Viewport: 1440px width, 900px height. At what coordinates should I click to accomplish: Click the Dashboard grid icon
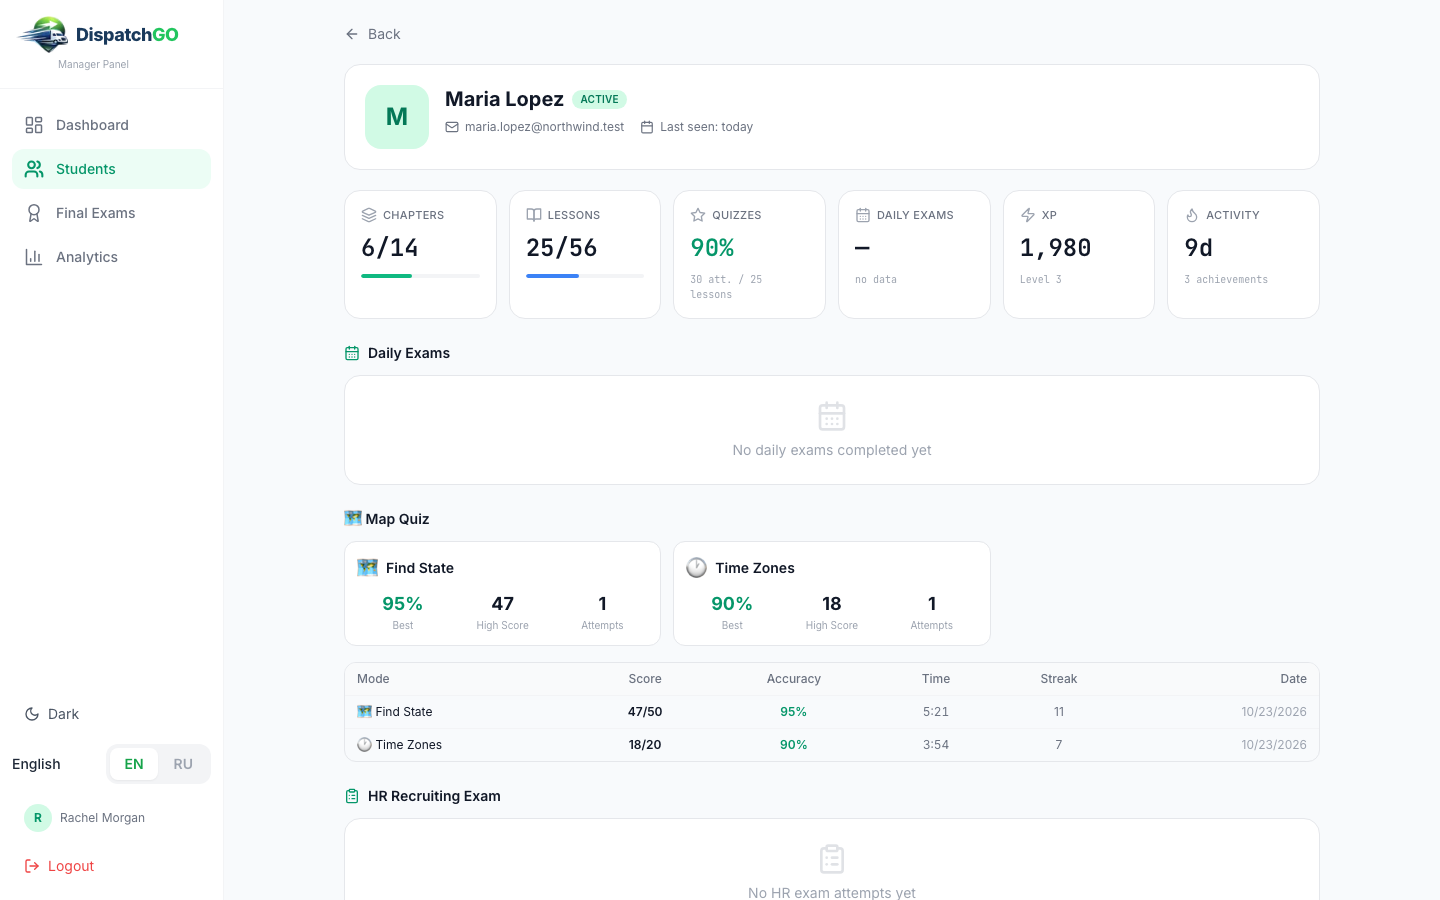[34, 125]
